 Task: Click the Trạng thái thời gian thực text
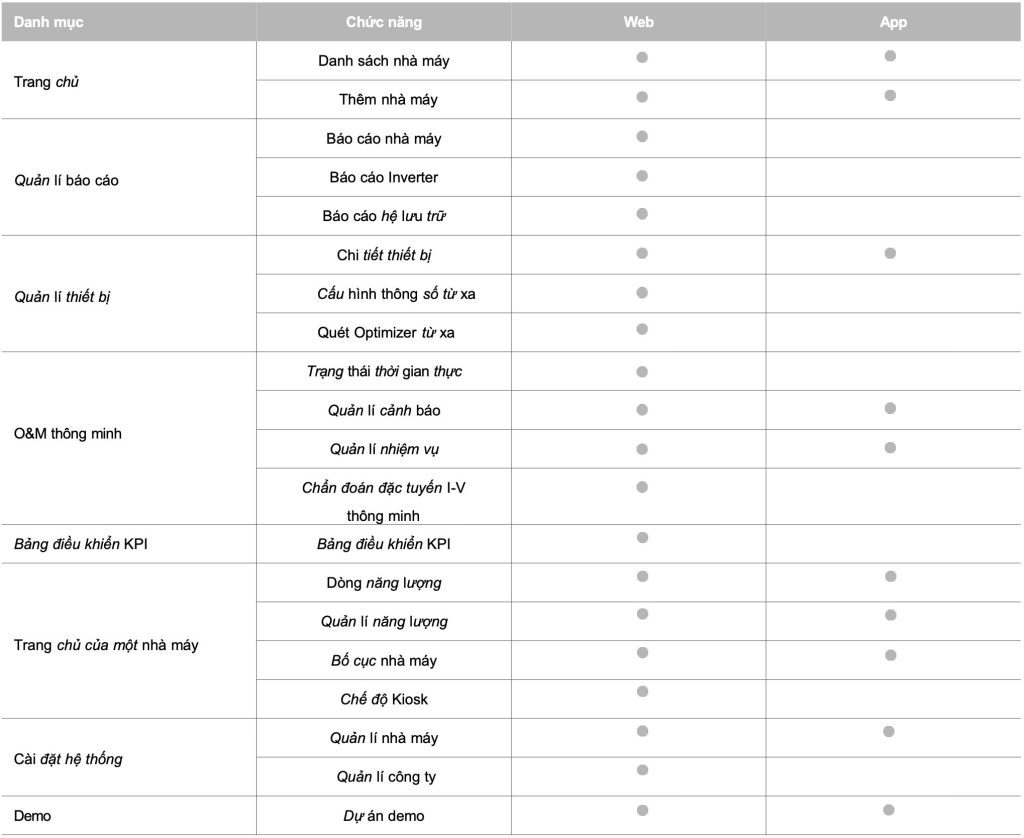384,372
